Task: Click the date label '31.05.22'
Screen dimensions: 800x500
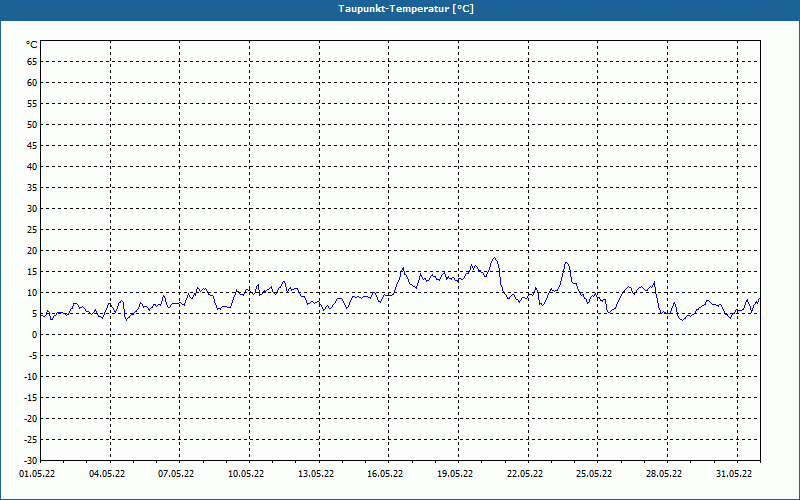Action: coord(734,474)
